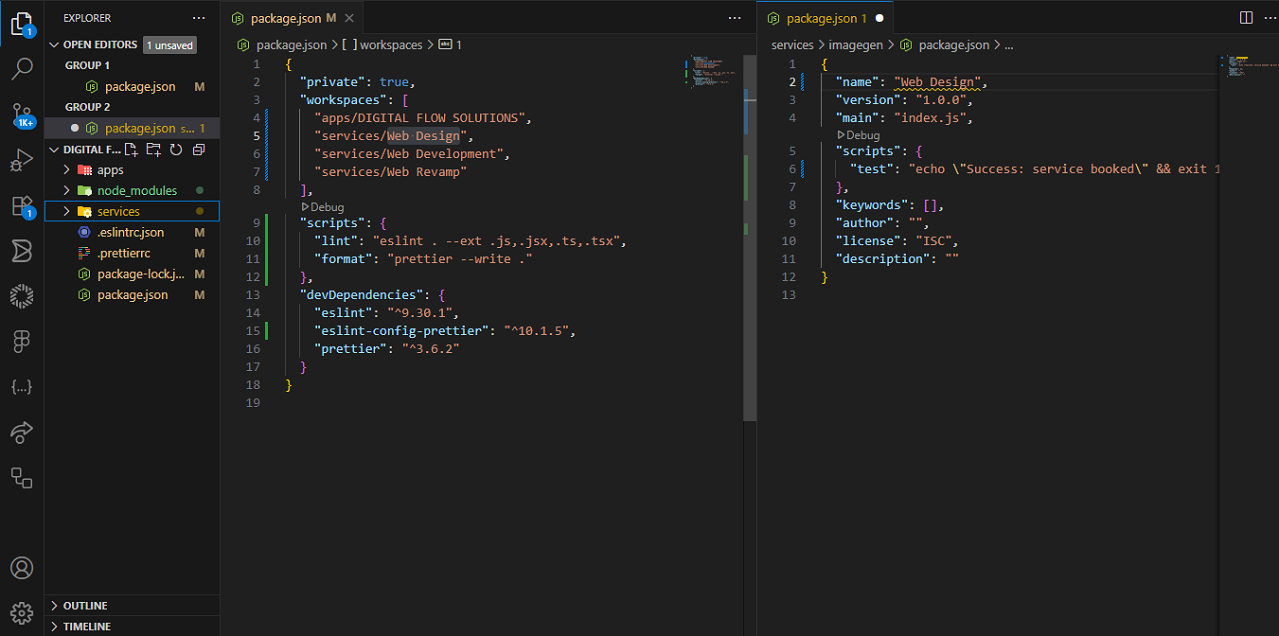Viewport: 1279px width, 636px height.
Task: Expand the services folder
Action: [118, 212]
